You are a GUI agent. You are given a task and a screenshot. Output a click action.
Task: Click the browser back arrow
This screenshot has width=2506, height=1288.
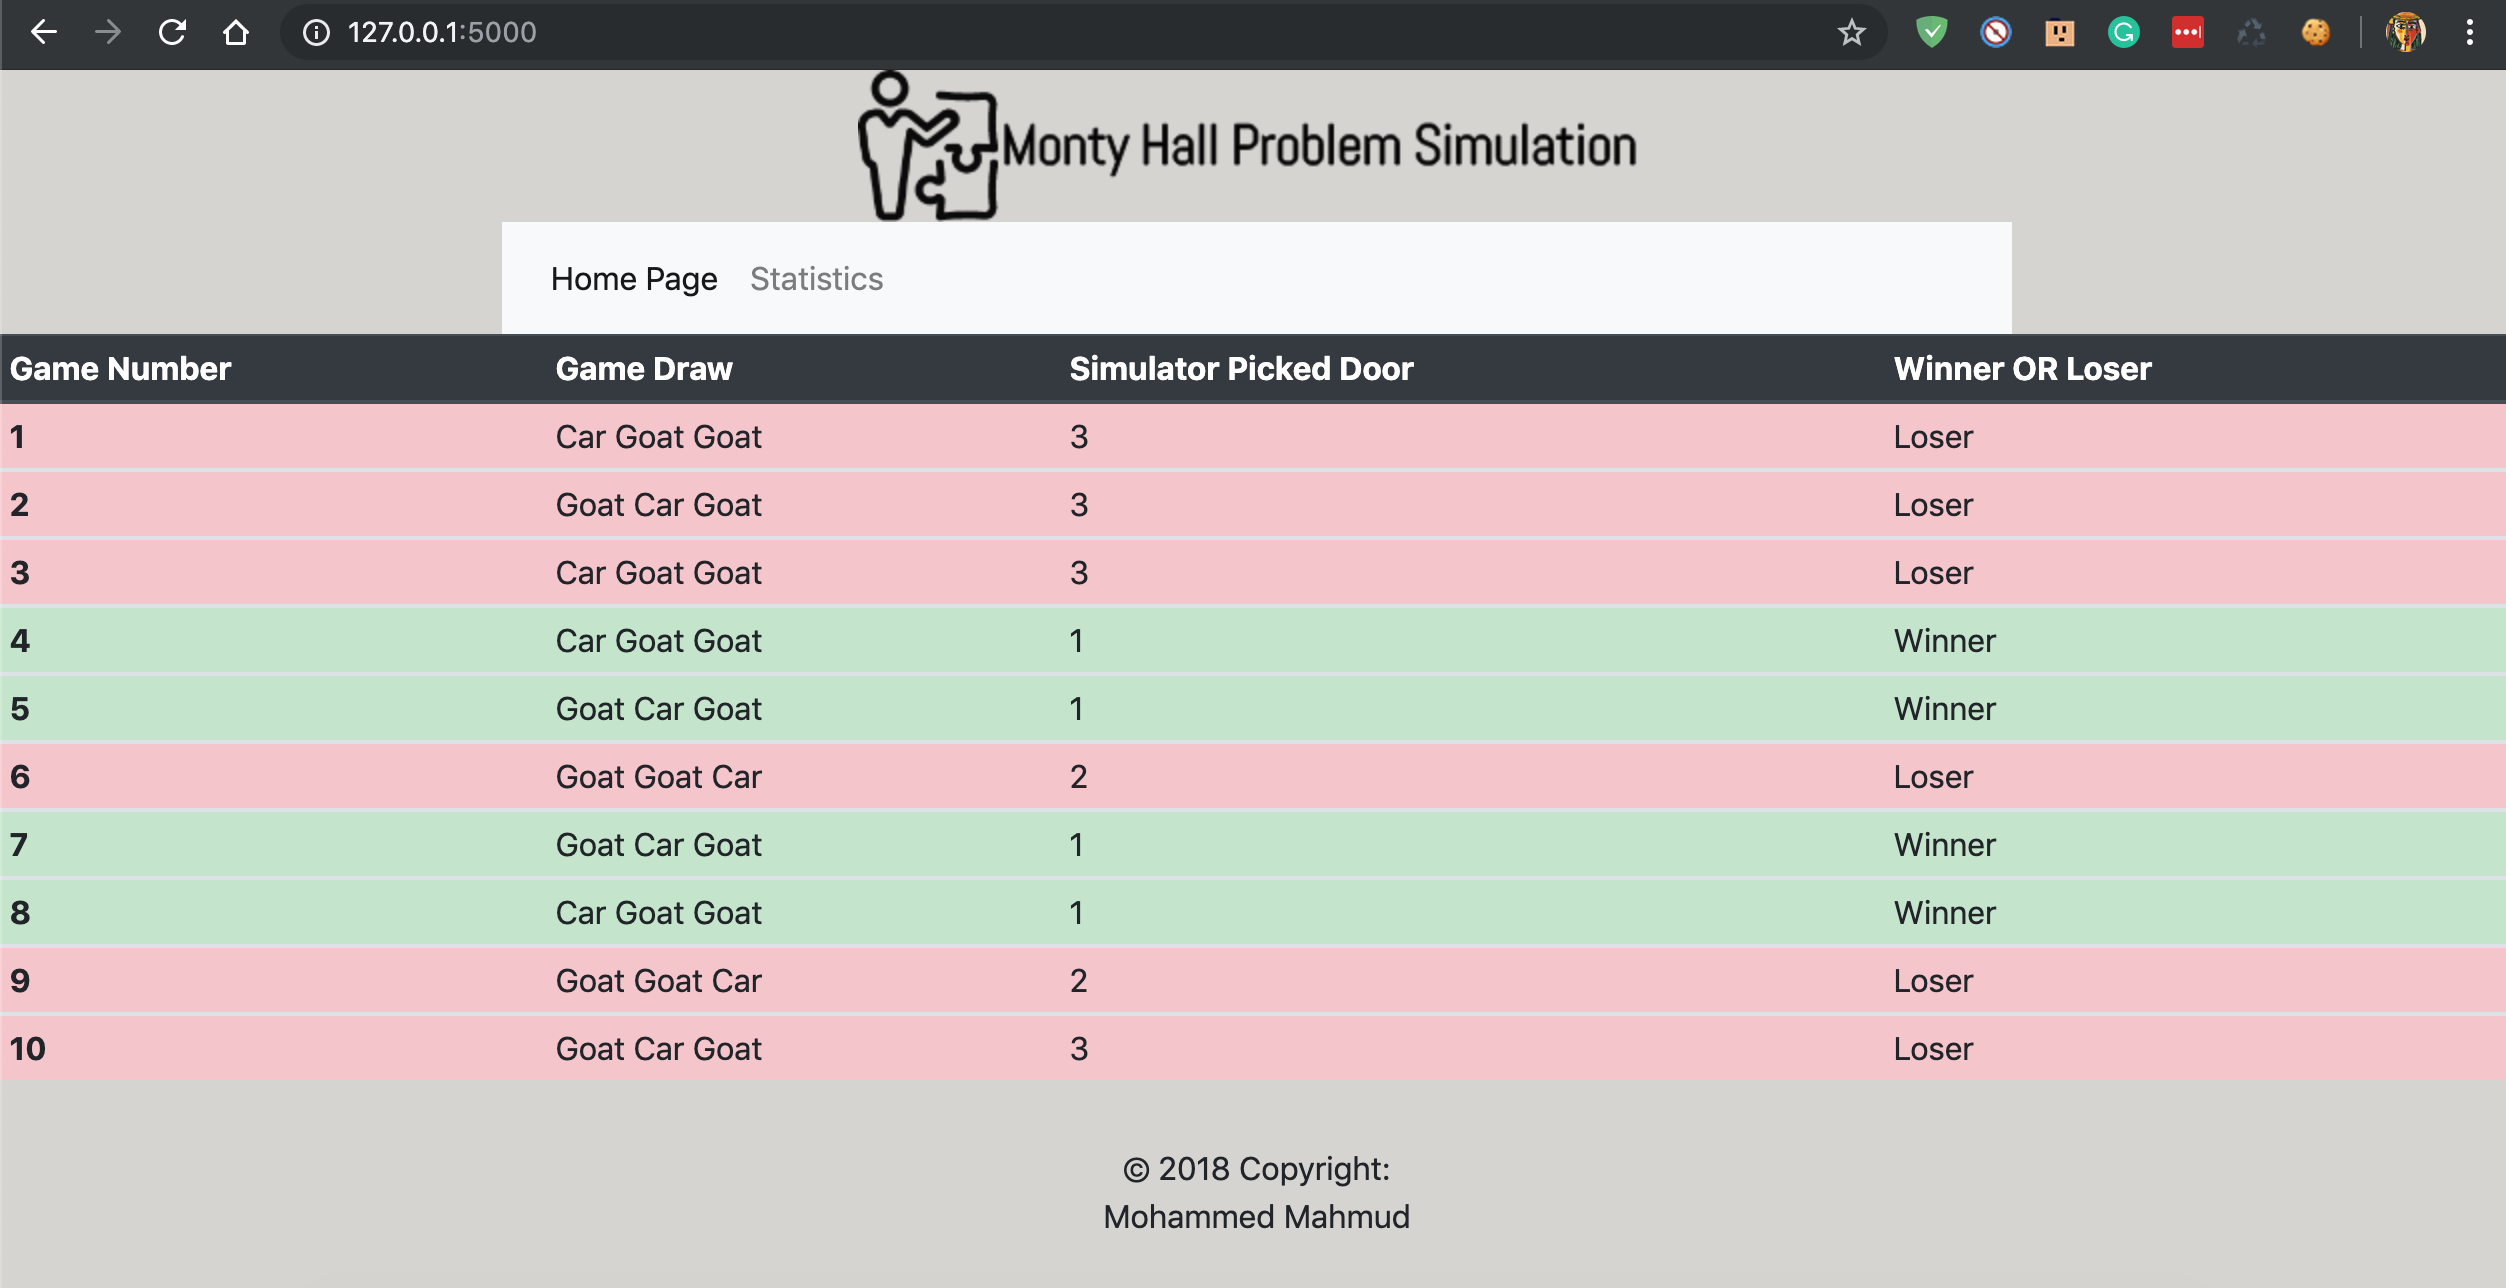(x=44, y=33)
